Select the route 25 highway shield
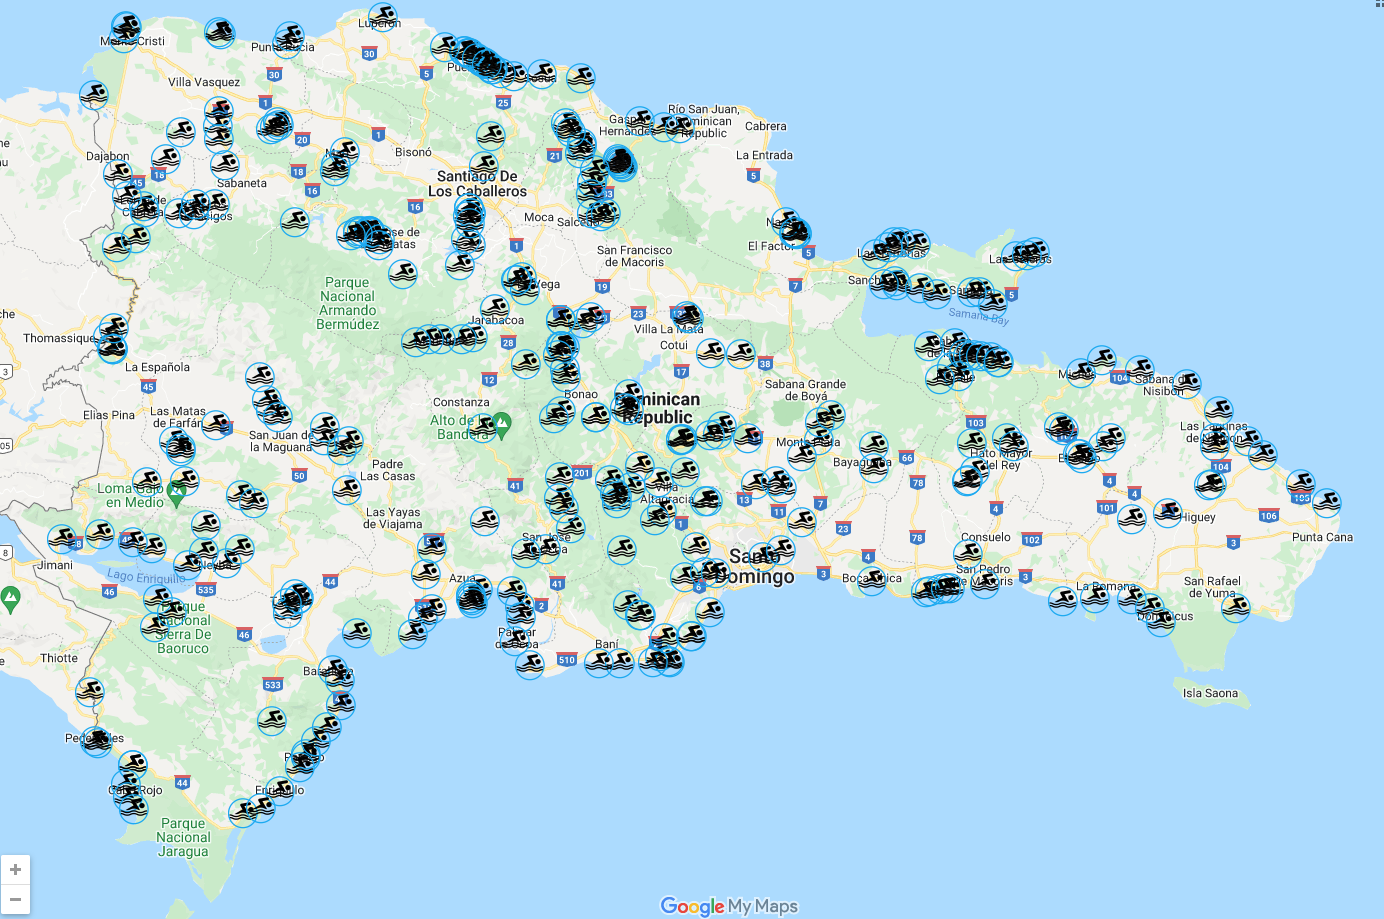Image resolution: width=1384 pixels, height=919 pixels. (503, 102)
